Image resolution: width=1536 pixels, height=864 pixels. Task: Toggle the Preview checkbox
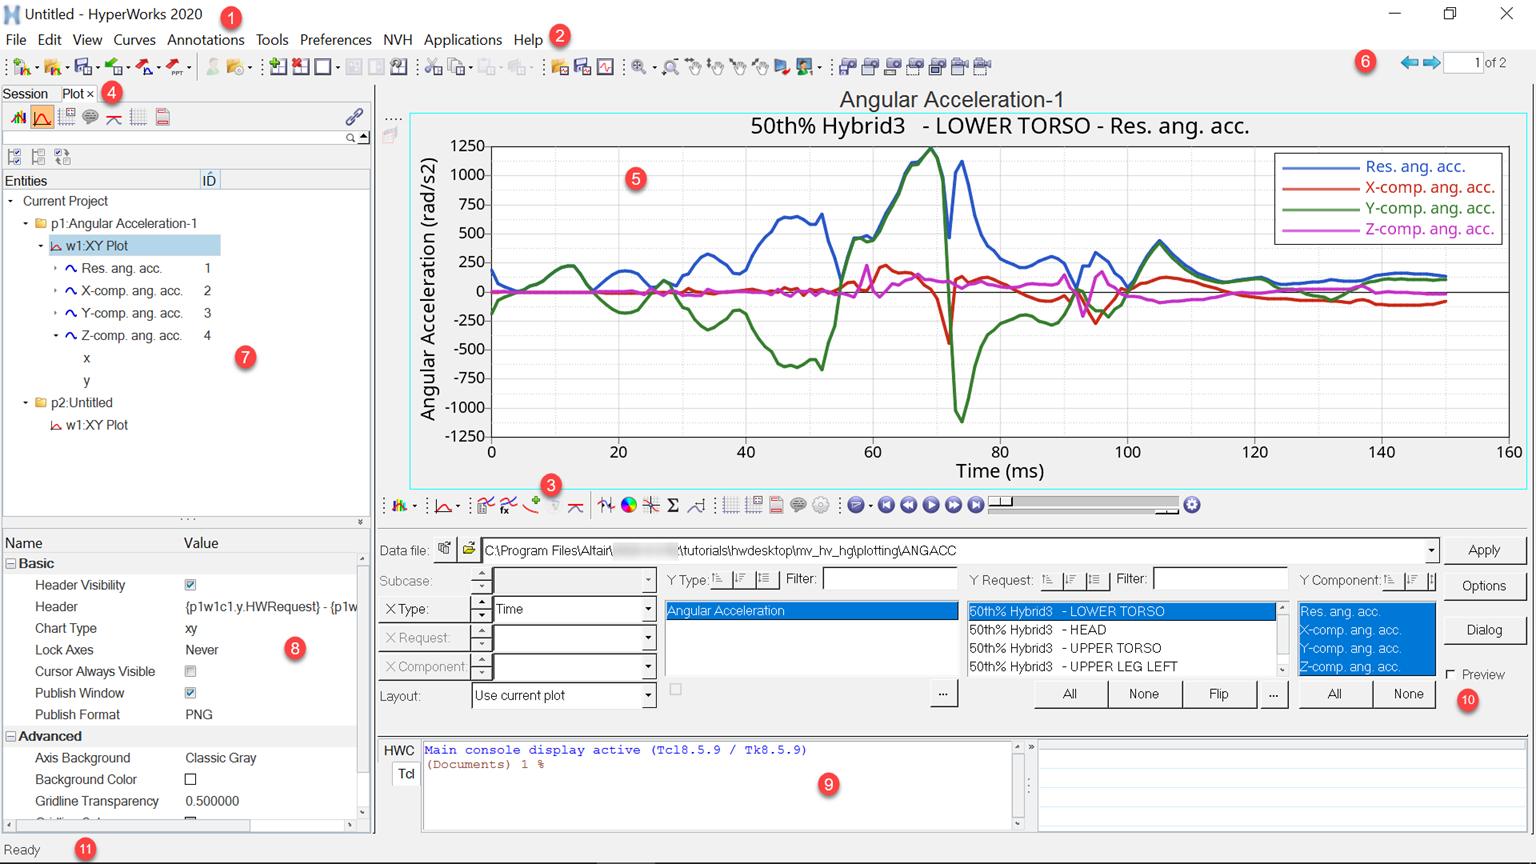pos(1451,675)
